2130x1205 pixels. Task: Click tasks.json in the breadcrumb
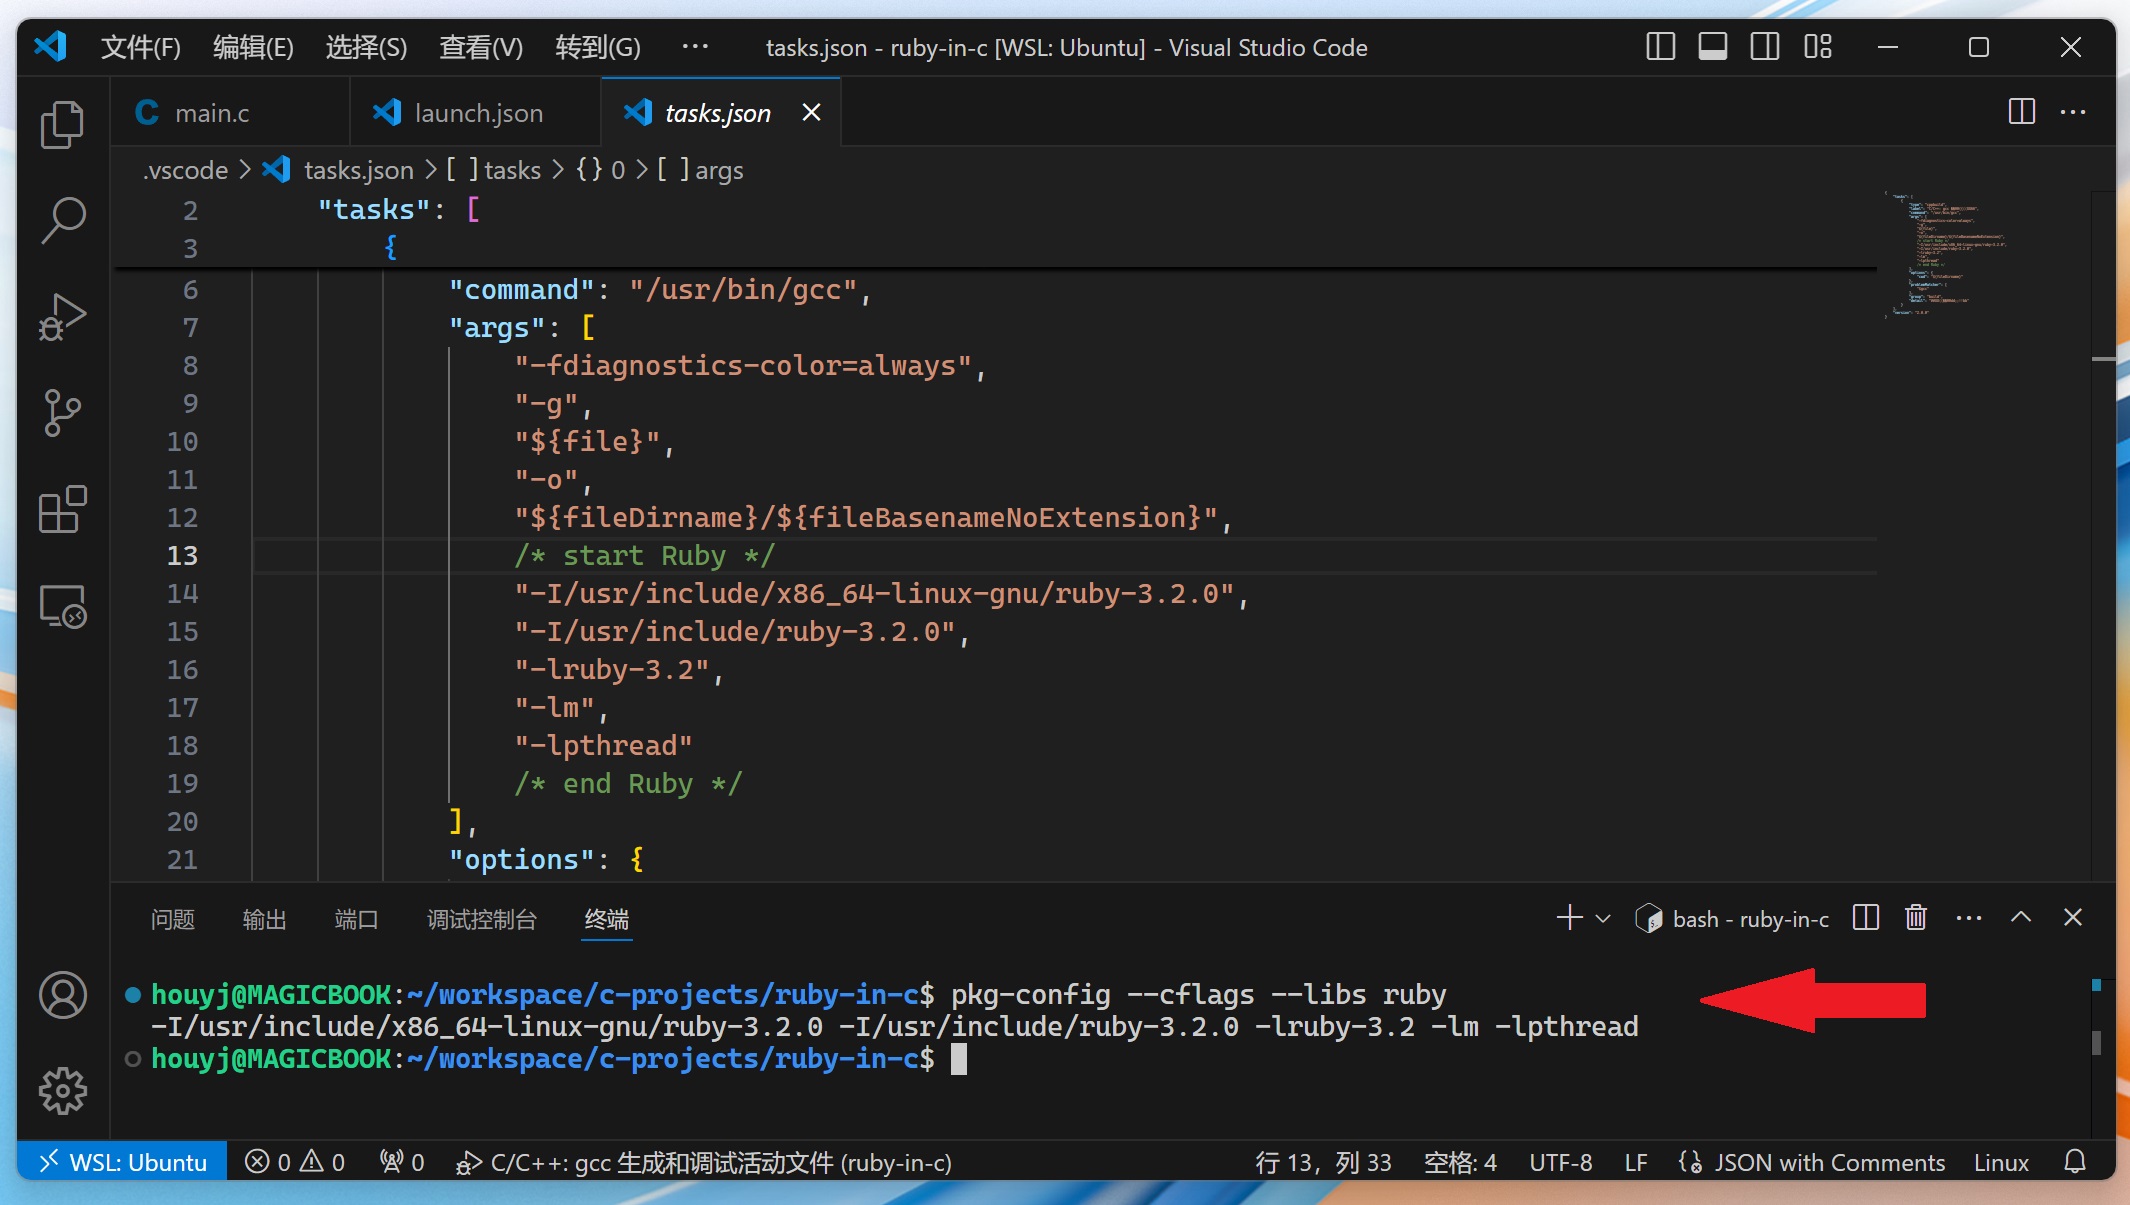coord(339,170)
